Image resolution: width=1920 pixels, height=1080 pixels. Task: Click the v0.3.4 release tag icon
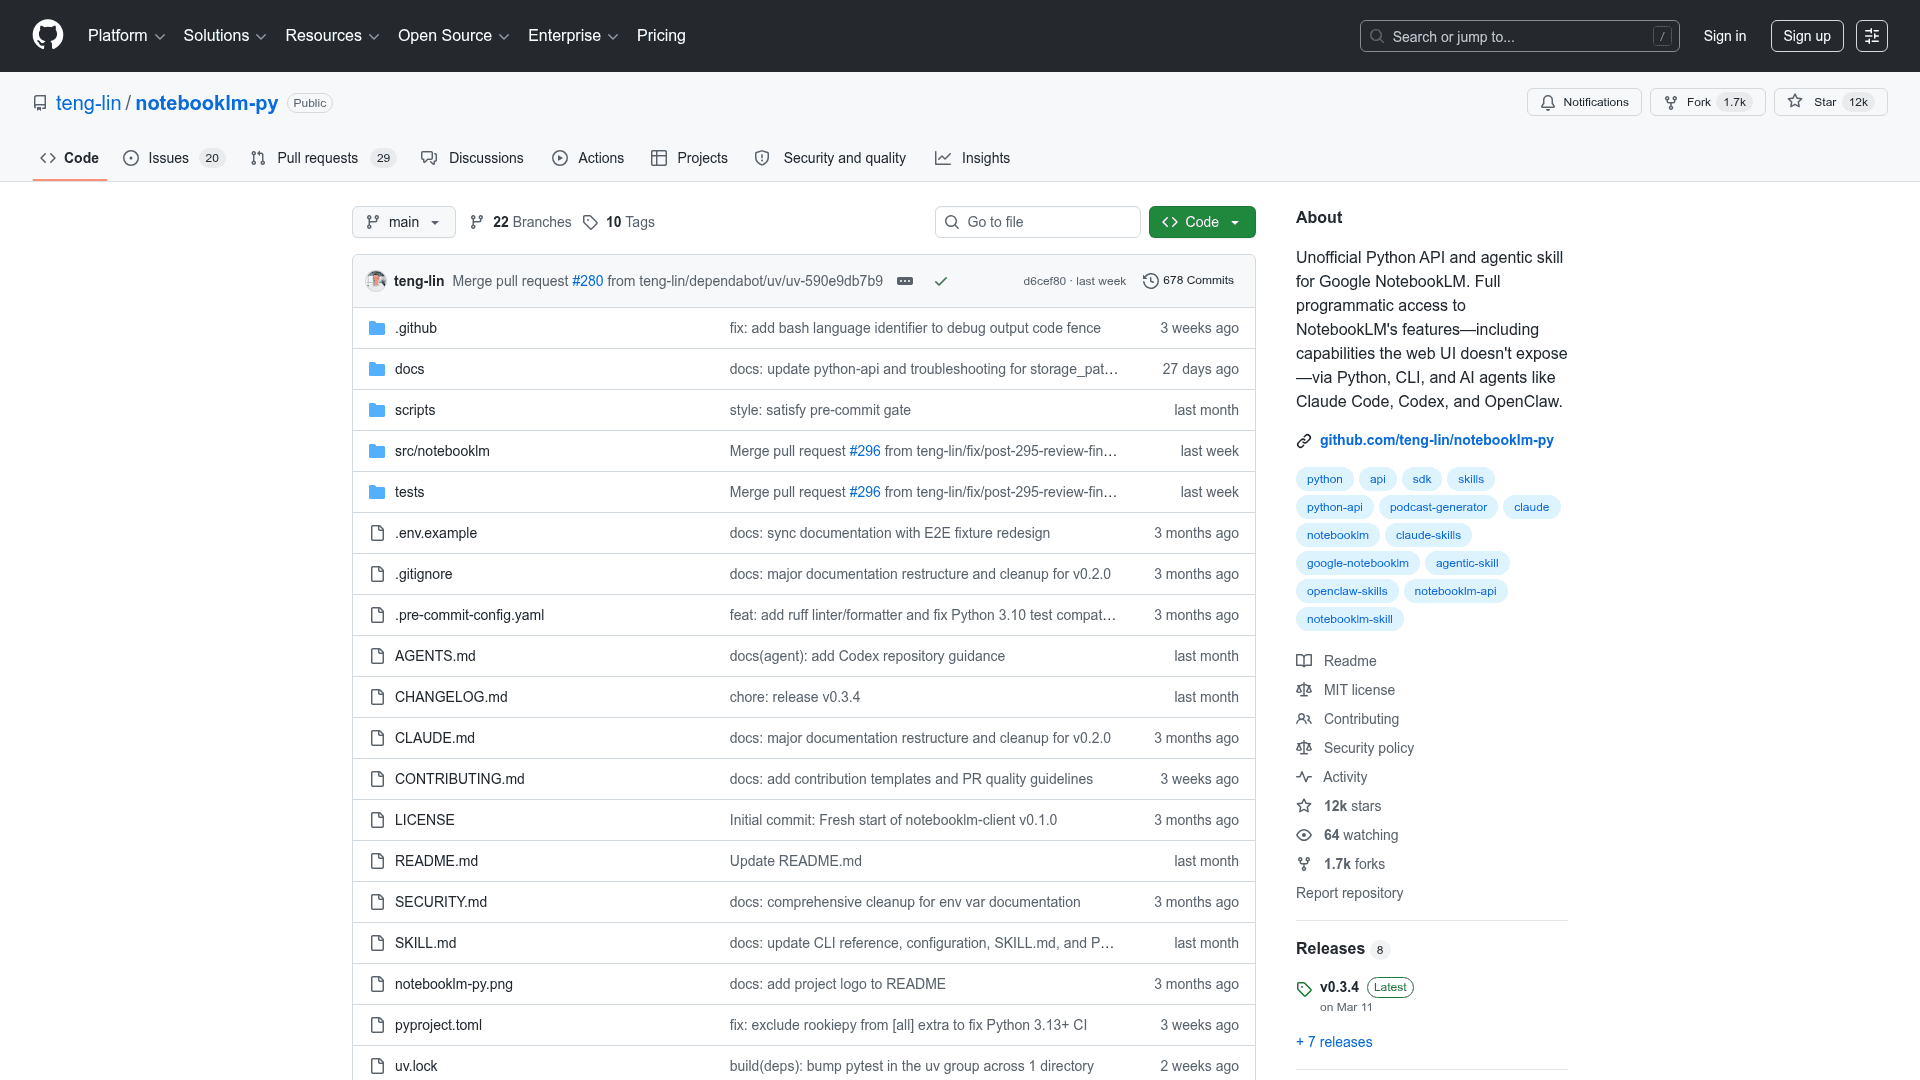(1304, 989)
